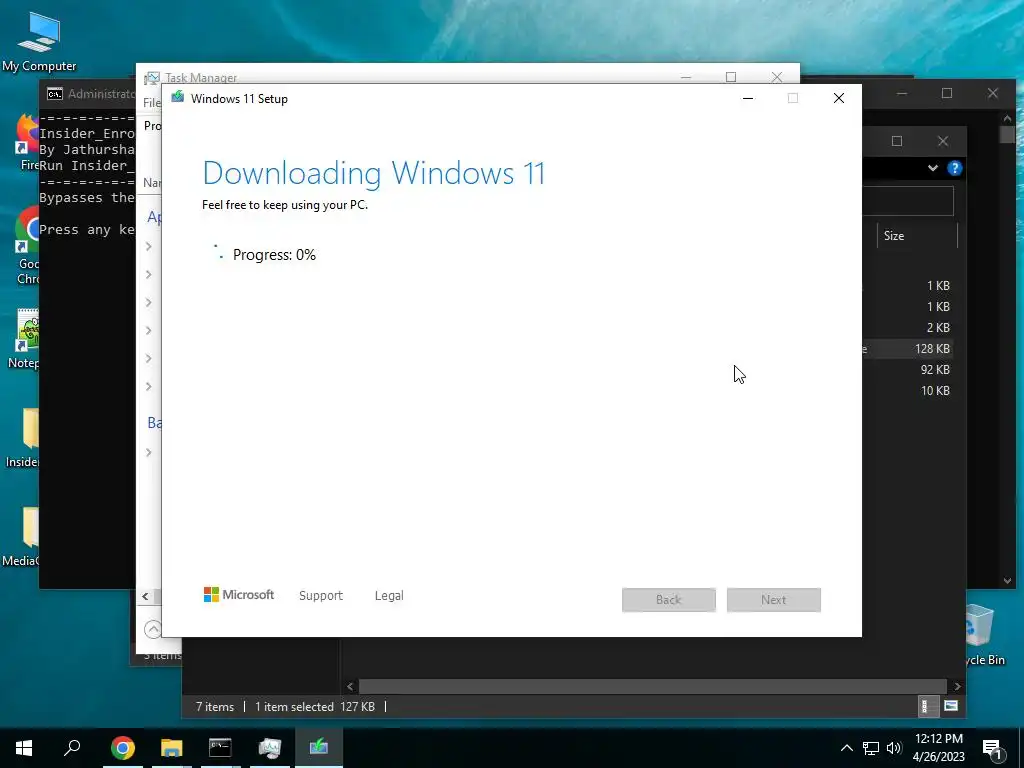Select the 10 KB file row

click(x=906, y=391)
